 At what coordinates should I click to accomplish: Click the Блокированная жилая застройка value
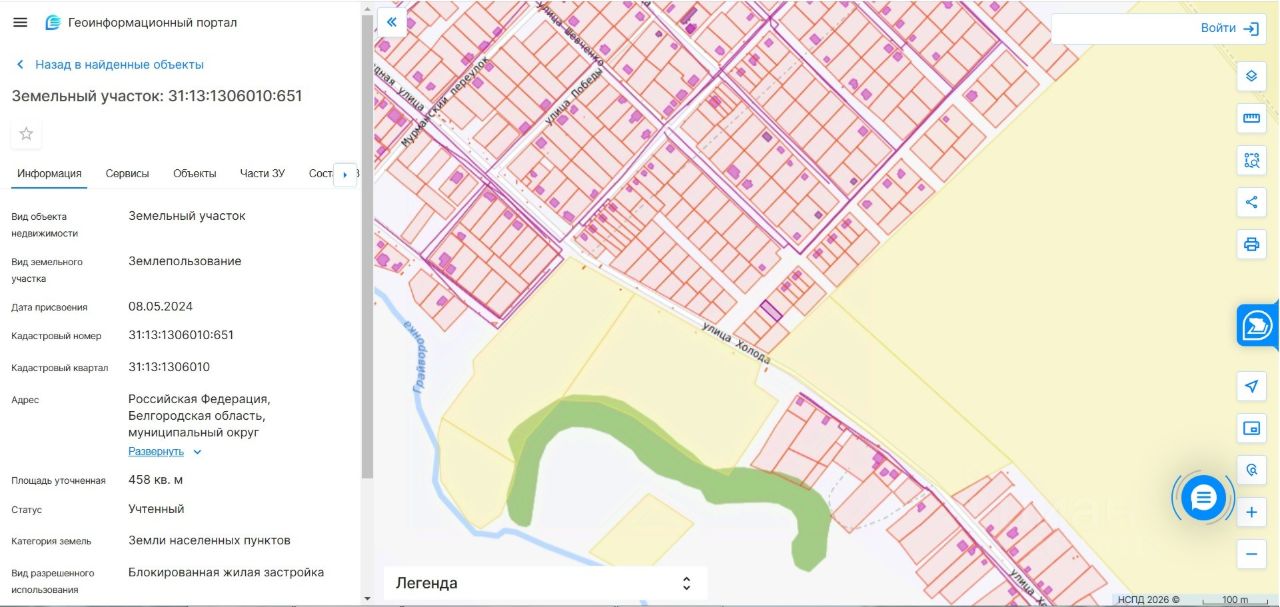(x=226, y=573)
